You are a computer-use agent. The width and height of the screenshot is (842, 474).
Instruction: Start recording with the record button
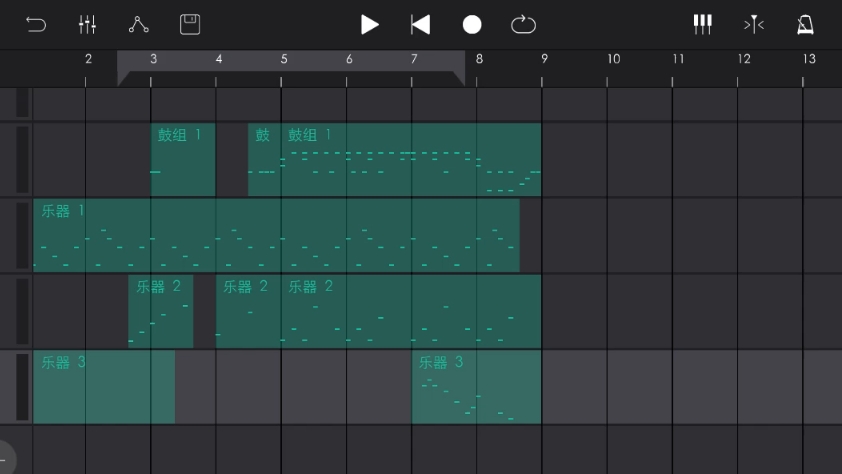[x=472, y=25]
